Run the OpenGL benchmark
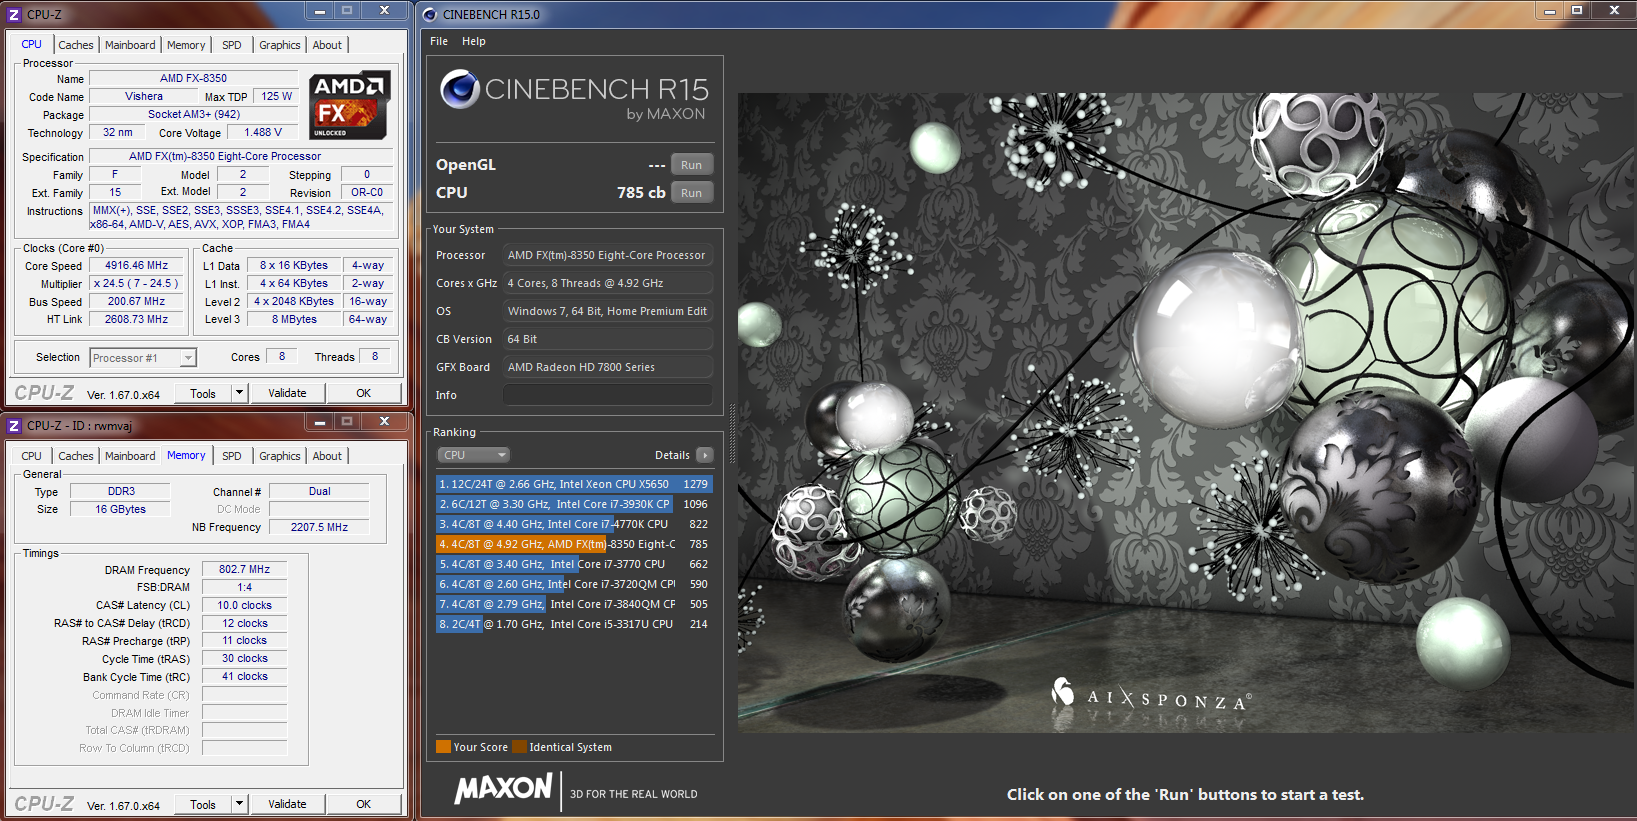This screenshot has width=1637, height=821. [691, 165]
